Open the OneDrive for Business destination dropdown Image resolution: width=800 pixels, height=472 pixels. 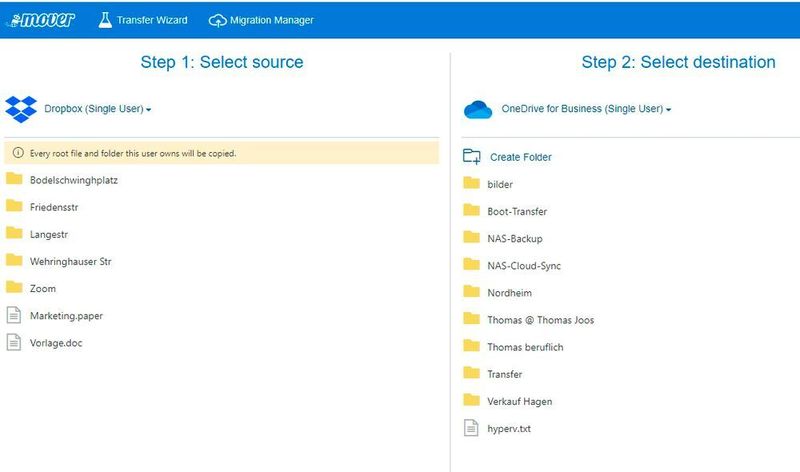(586, 109)
